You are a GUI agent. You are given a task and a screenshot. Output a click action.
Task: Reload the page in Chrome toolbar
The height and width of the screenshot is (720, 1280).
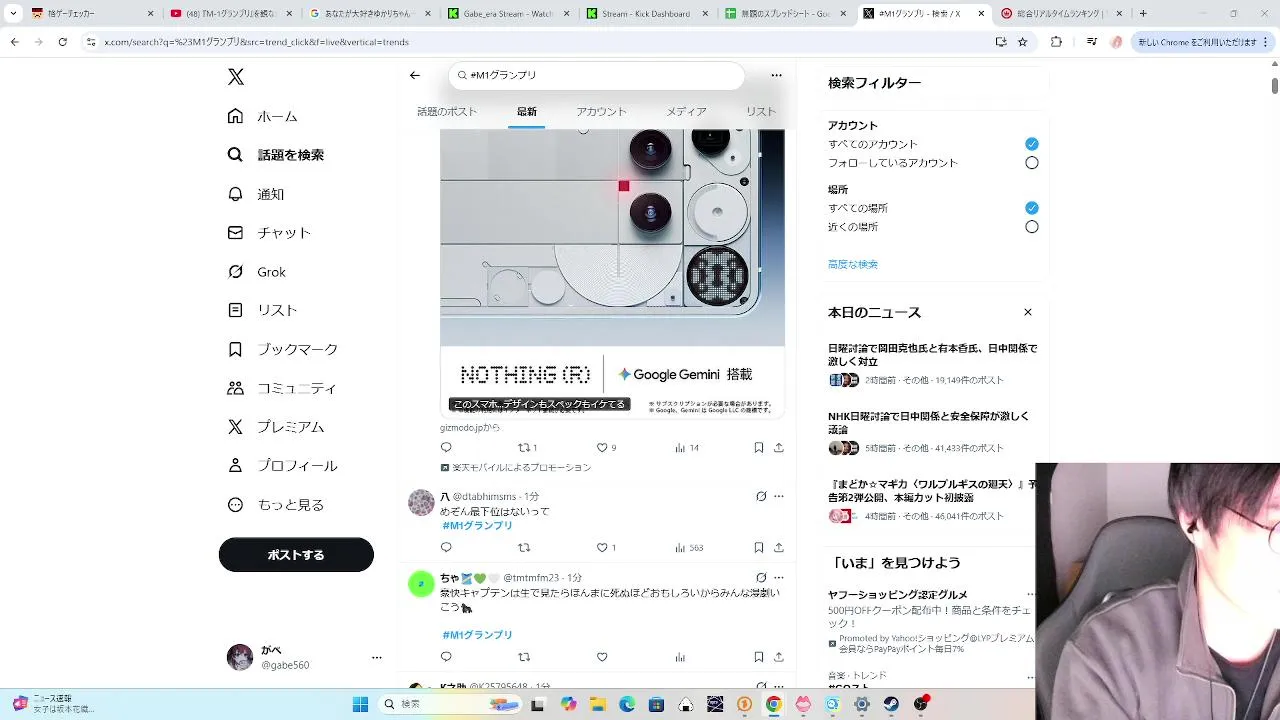tap(63, 42)
